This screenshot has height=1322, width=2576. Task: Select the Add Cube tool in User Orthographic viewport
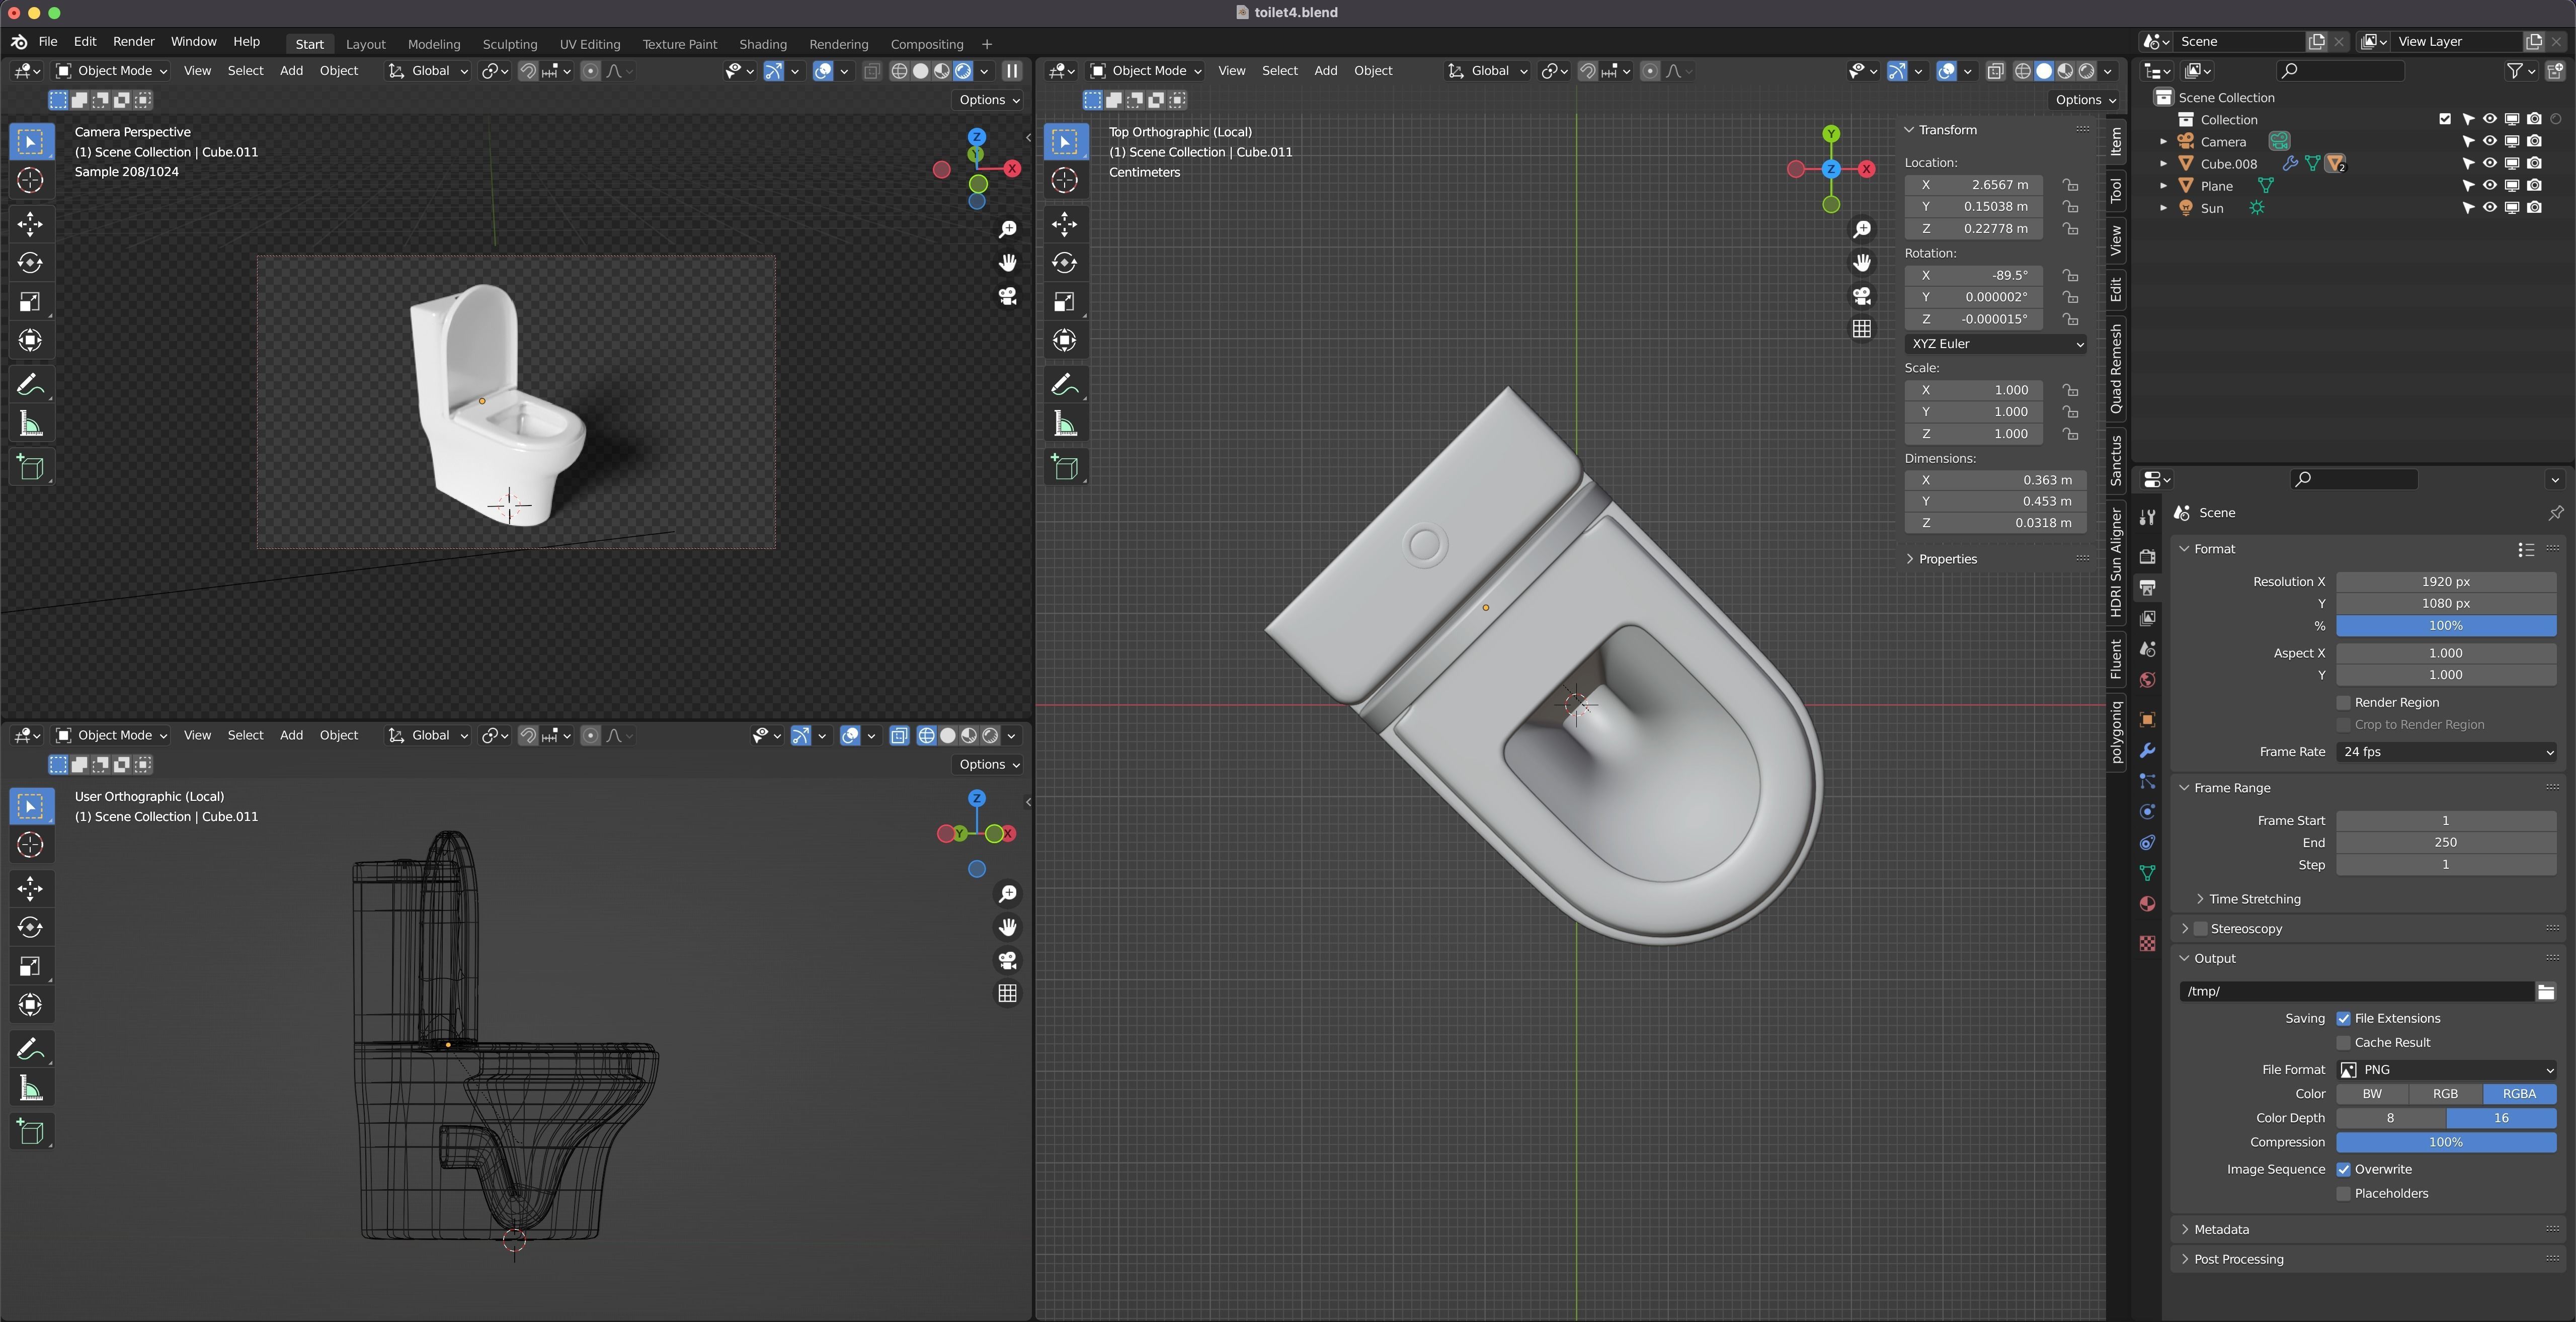coord(31,1132)
